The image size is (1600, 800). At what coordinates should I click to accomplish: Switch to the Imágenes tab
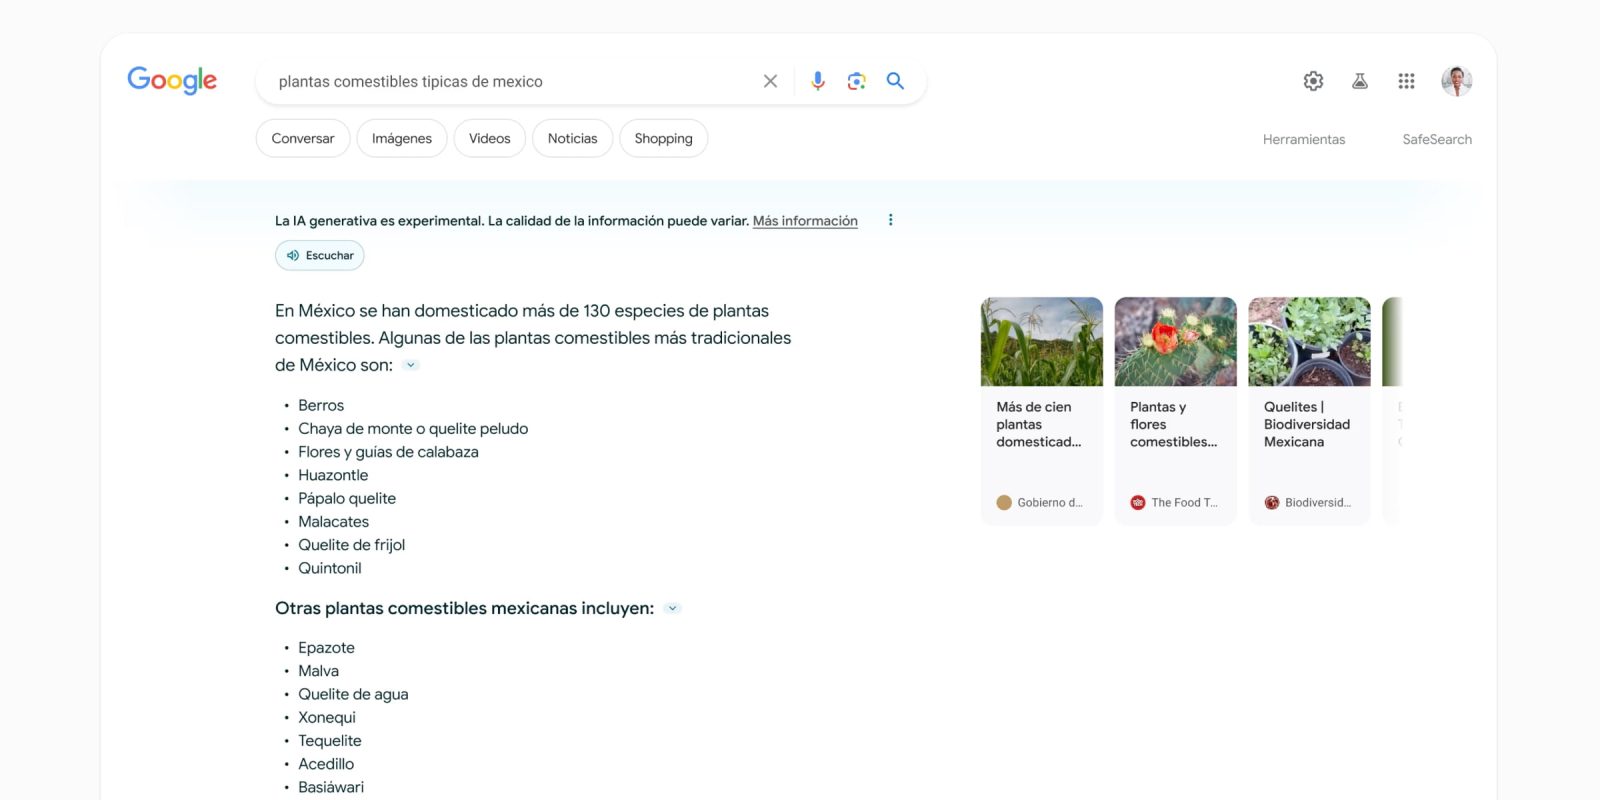(x=401, y=138)
